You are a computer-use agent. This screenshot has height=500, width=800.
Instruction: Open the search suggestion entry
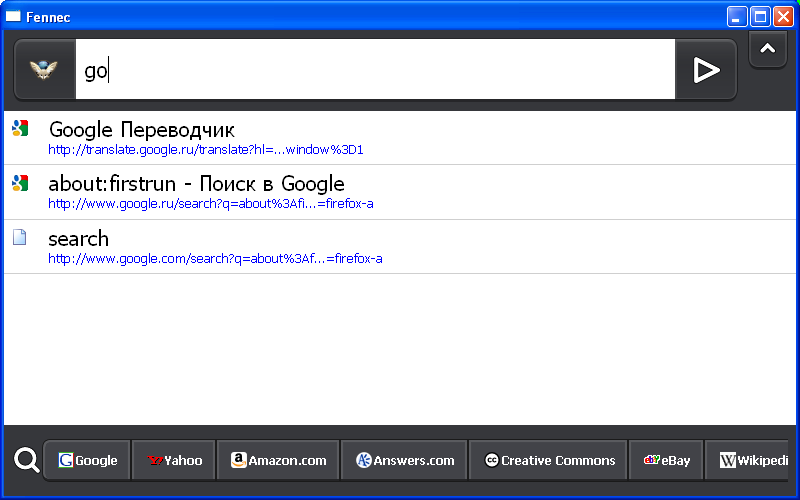(78, 239)
